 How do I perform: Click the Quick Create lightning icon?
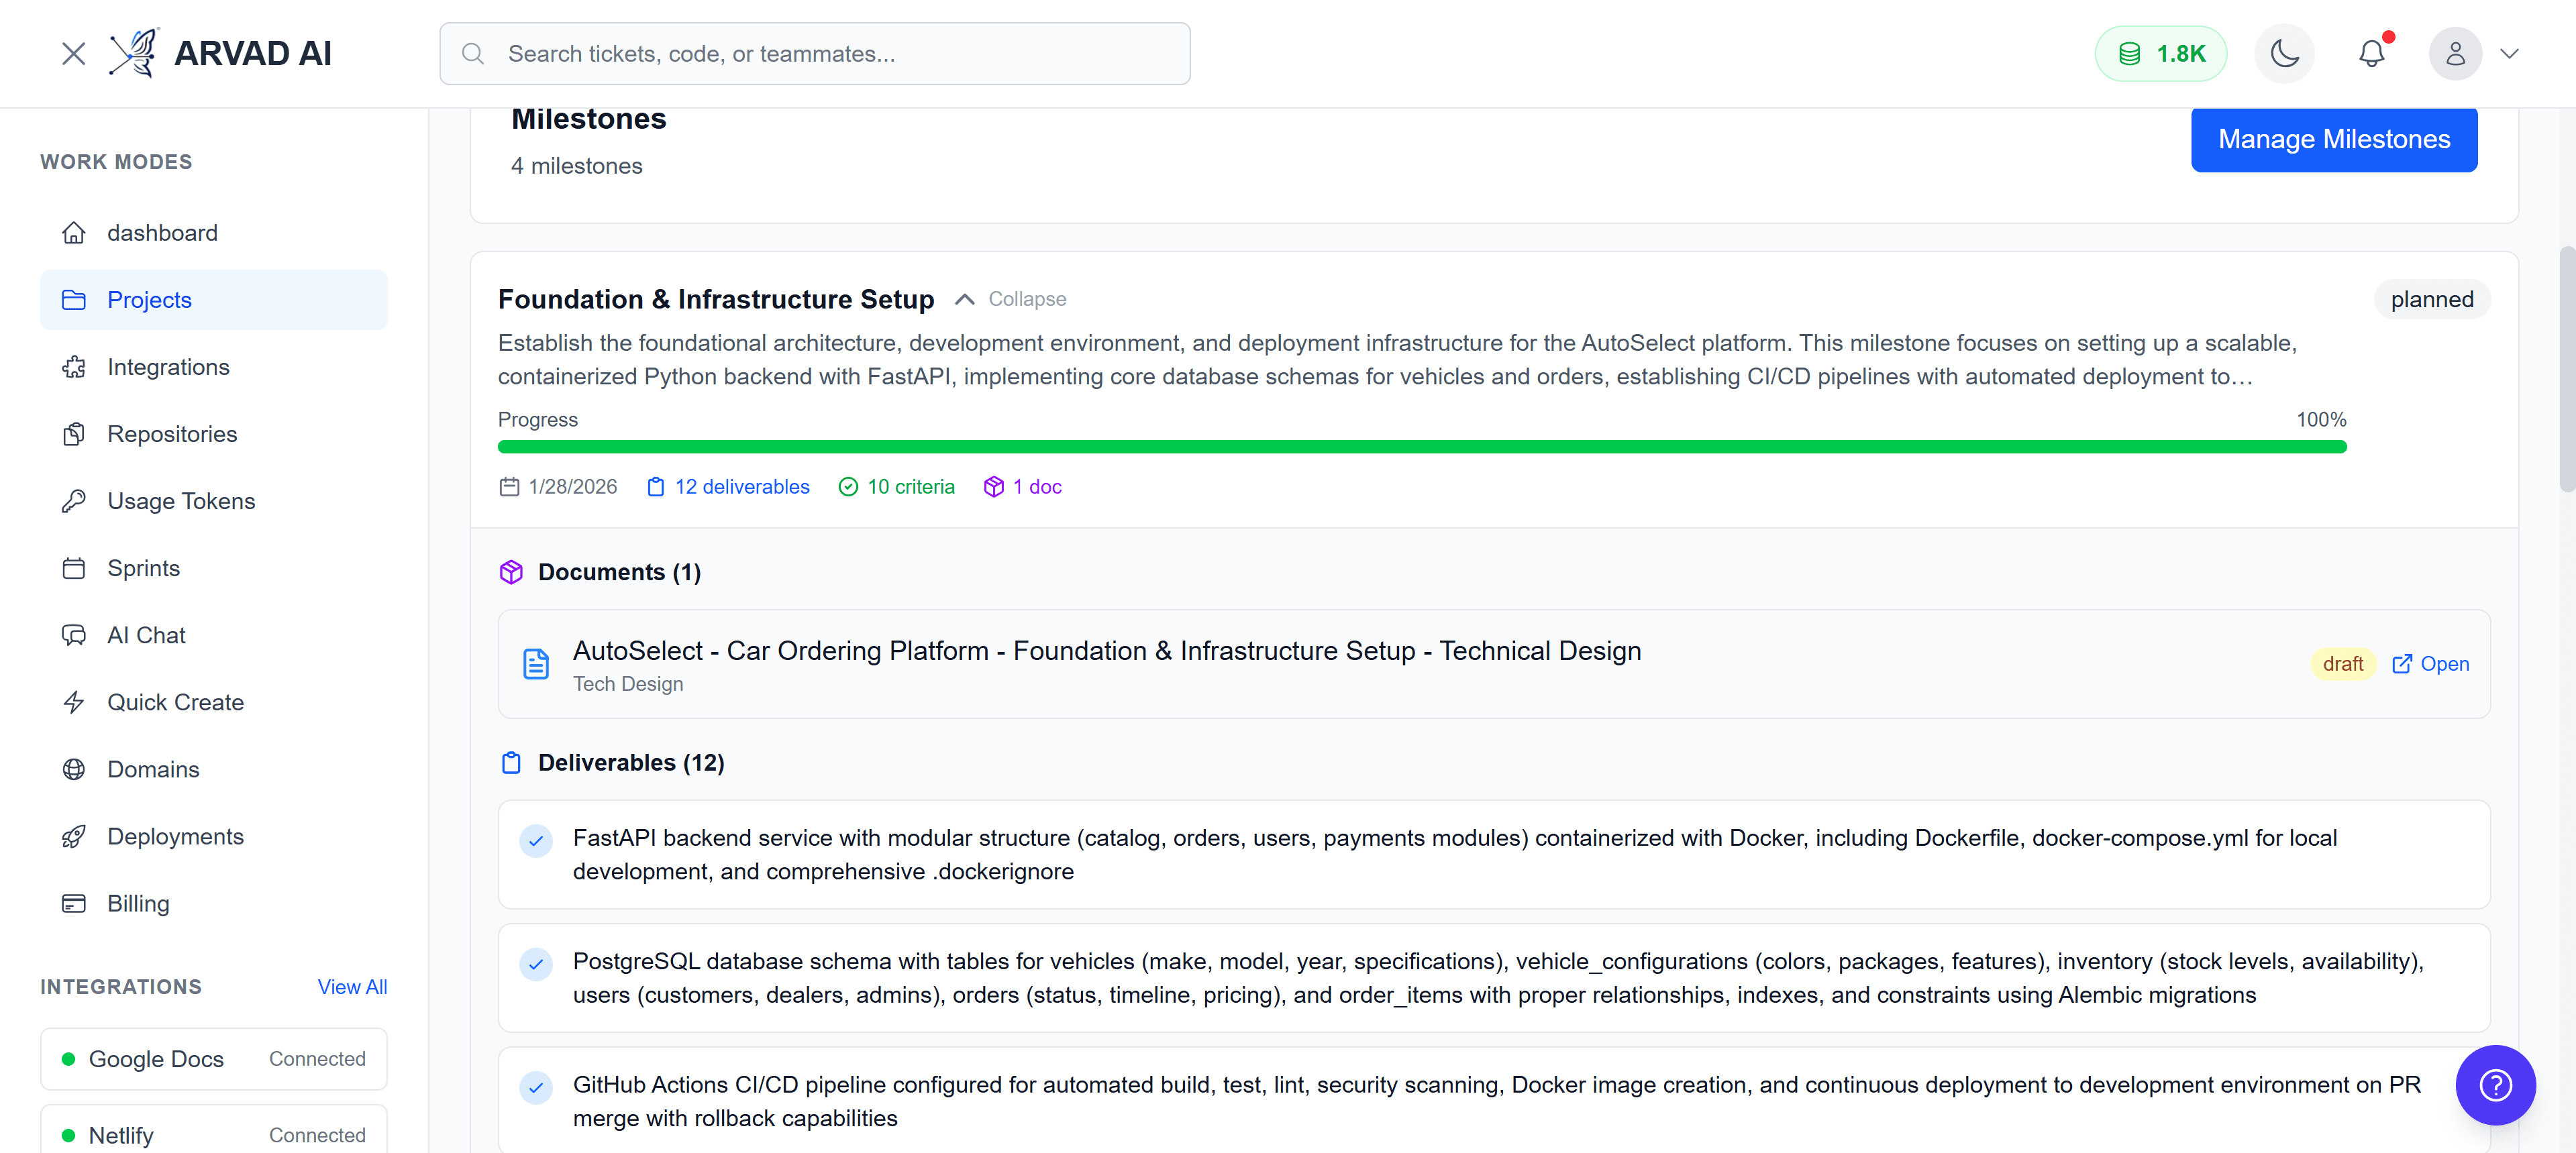tap(75, 701)
